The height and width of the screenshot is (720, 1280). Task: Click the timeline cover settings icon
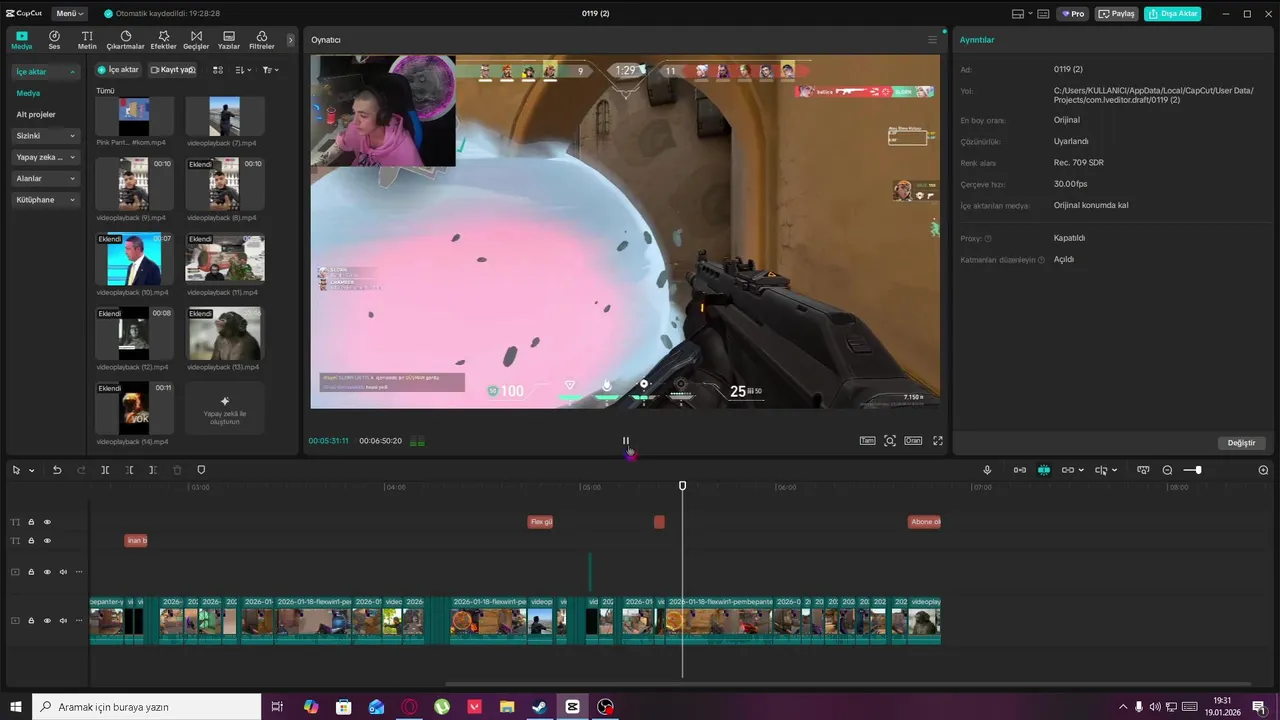(x=1143, y=470)
